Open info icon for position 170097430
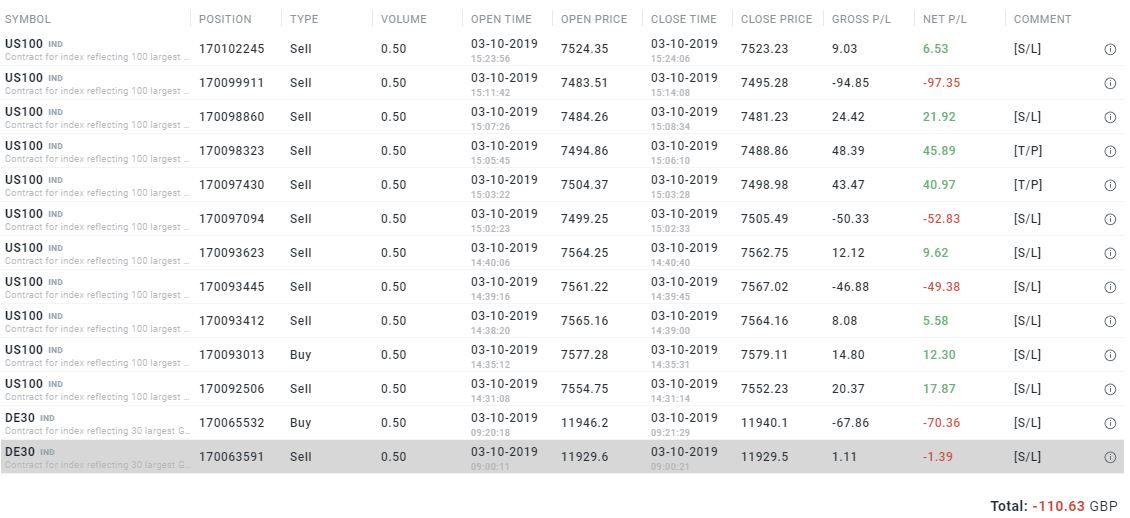 pyautogui.click(x=1110, y=185)
